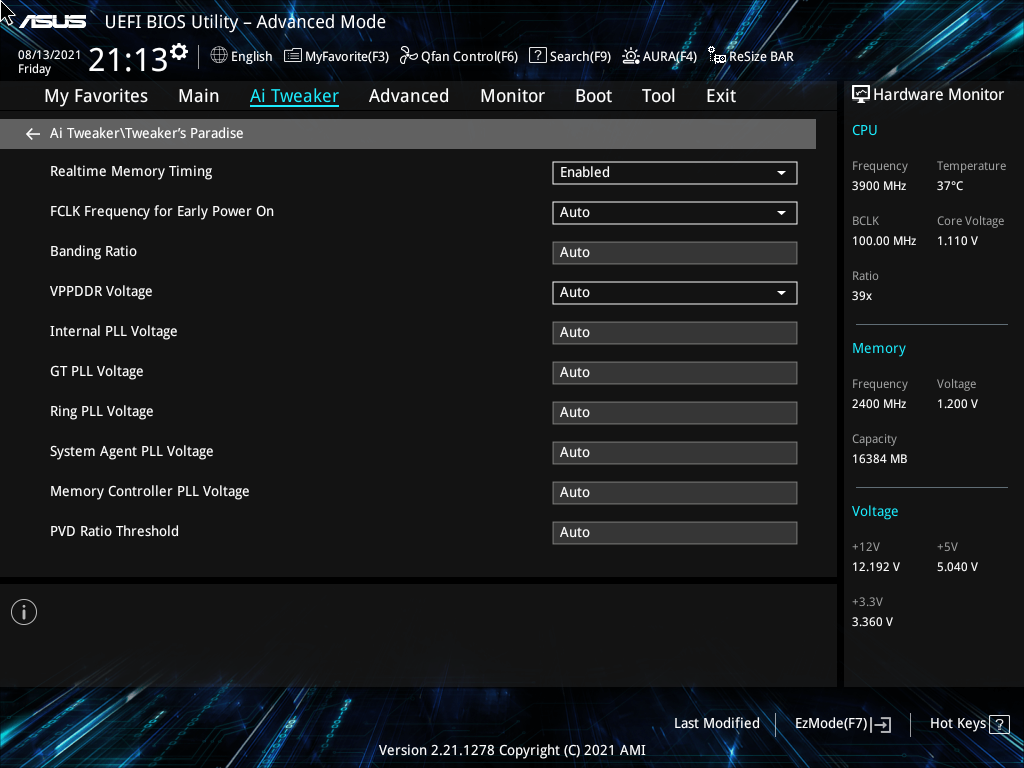Screen dimensions: 1024x768
Task: Click BCLK value 100.00 MHz
Action: [x=884, y=241]
